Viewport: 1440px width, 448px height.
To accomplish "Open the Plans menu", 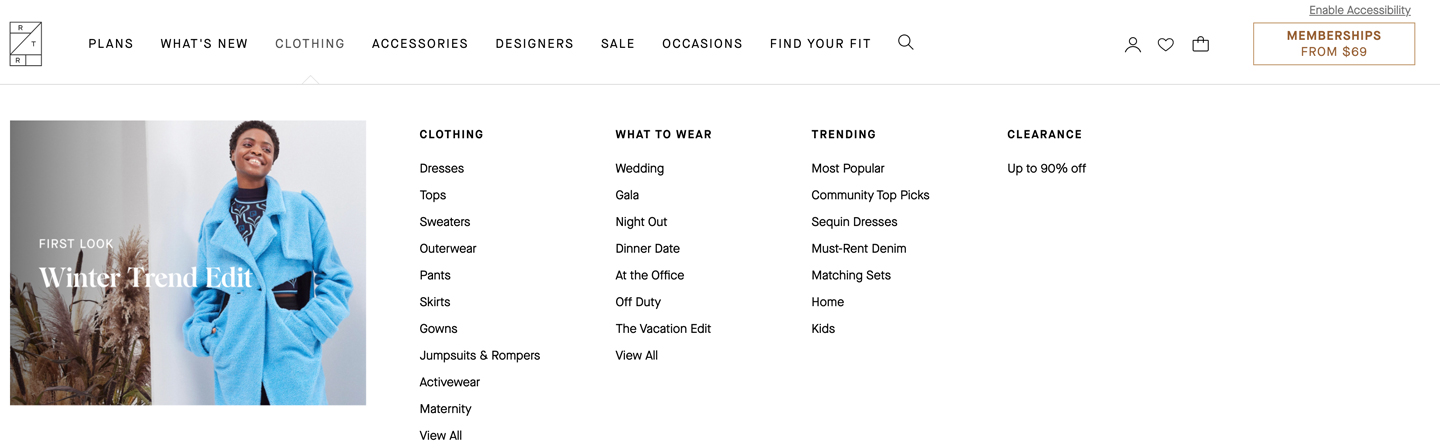I will point(111,44).
